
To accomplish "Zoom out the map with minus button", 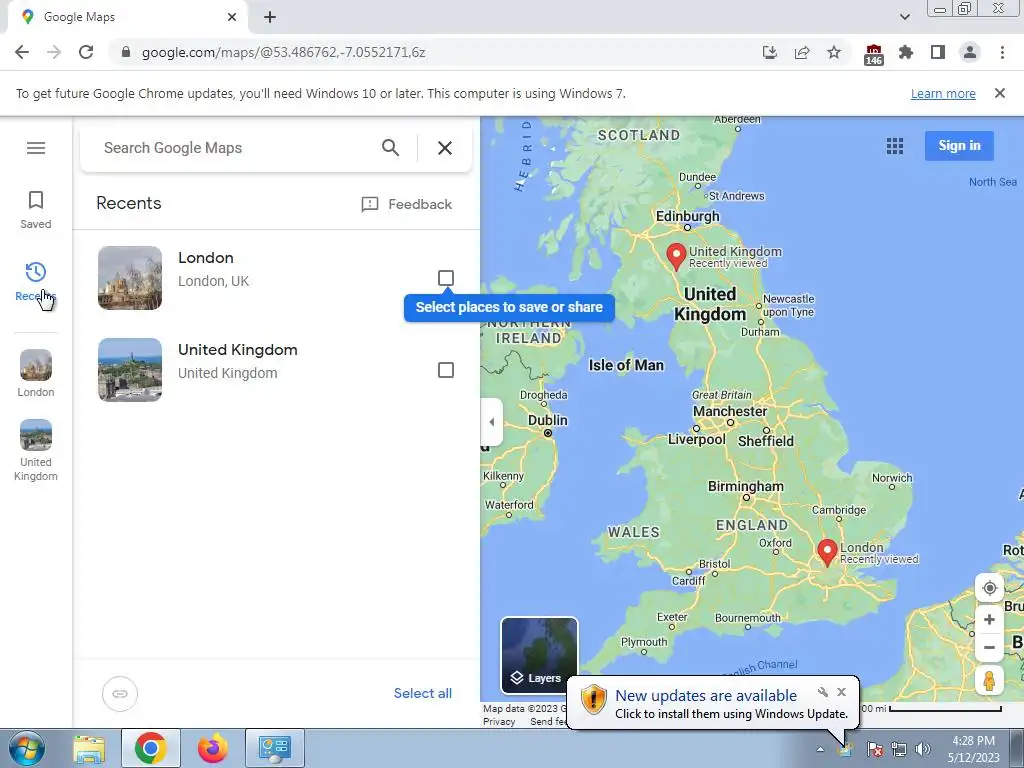I will point(989,648).
